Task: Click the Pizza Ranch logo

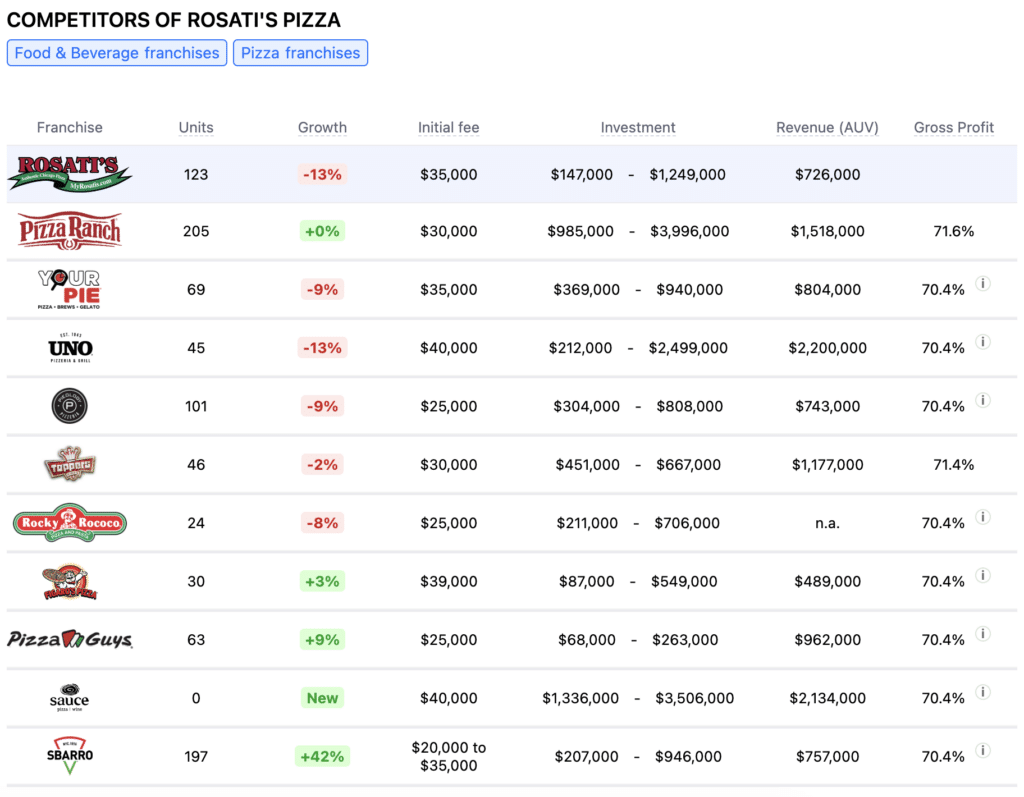Action: 70,231
